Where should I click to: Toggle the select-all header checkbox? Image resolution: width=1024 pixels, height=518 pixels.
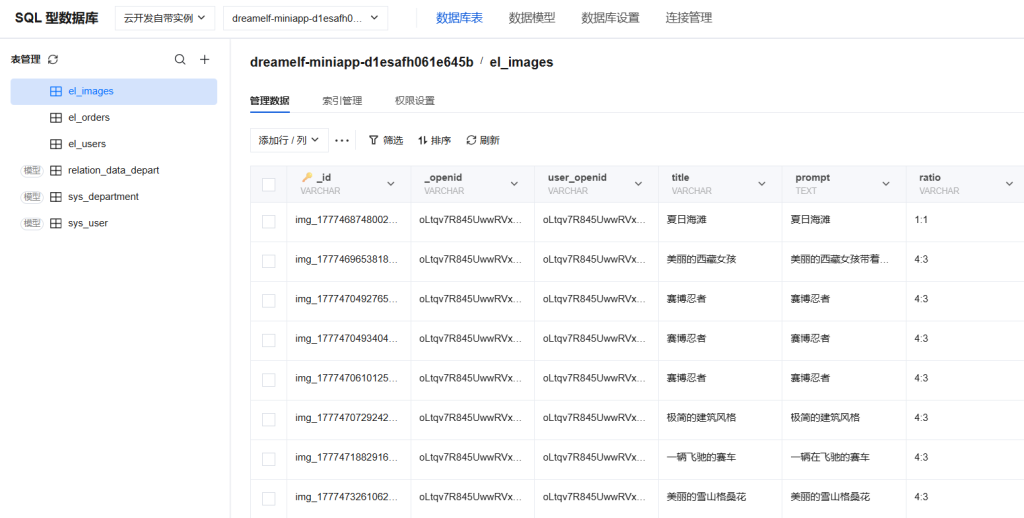[268, 184]
